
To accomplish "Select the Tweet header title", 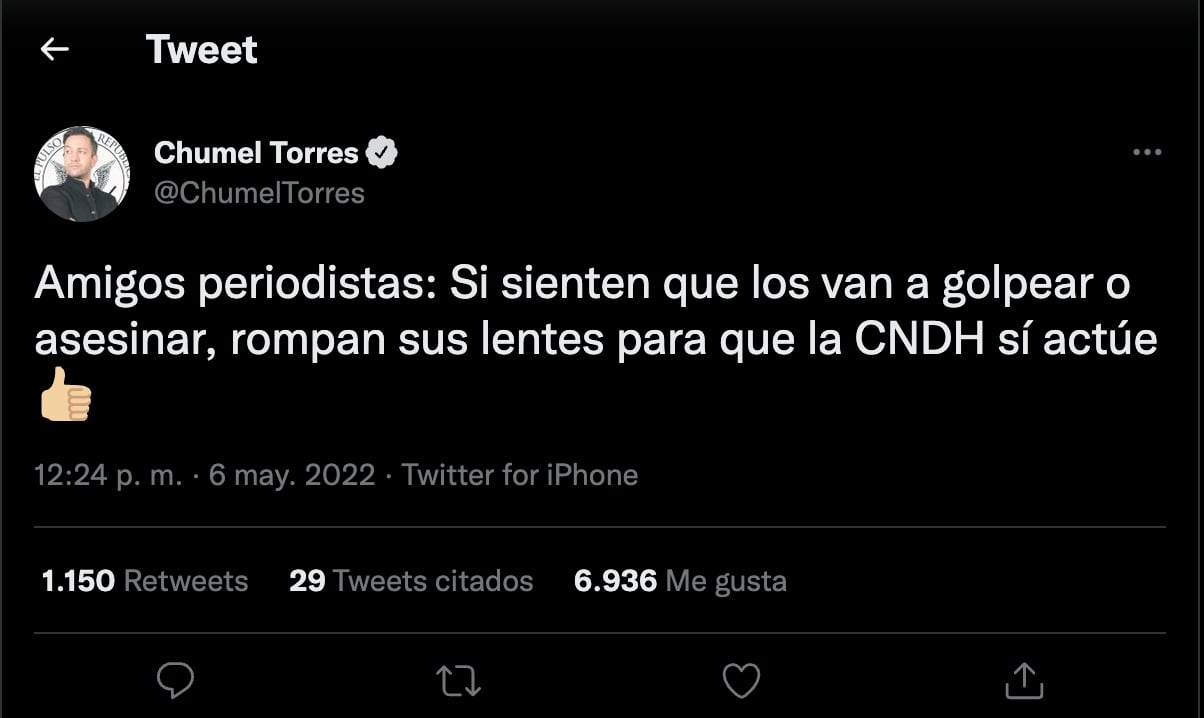I will [x=202, y=48].
